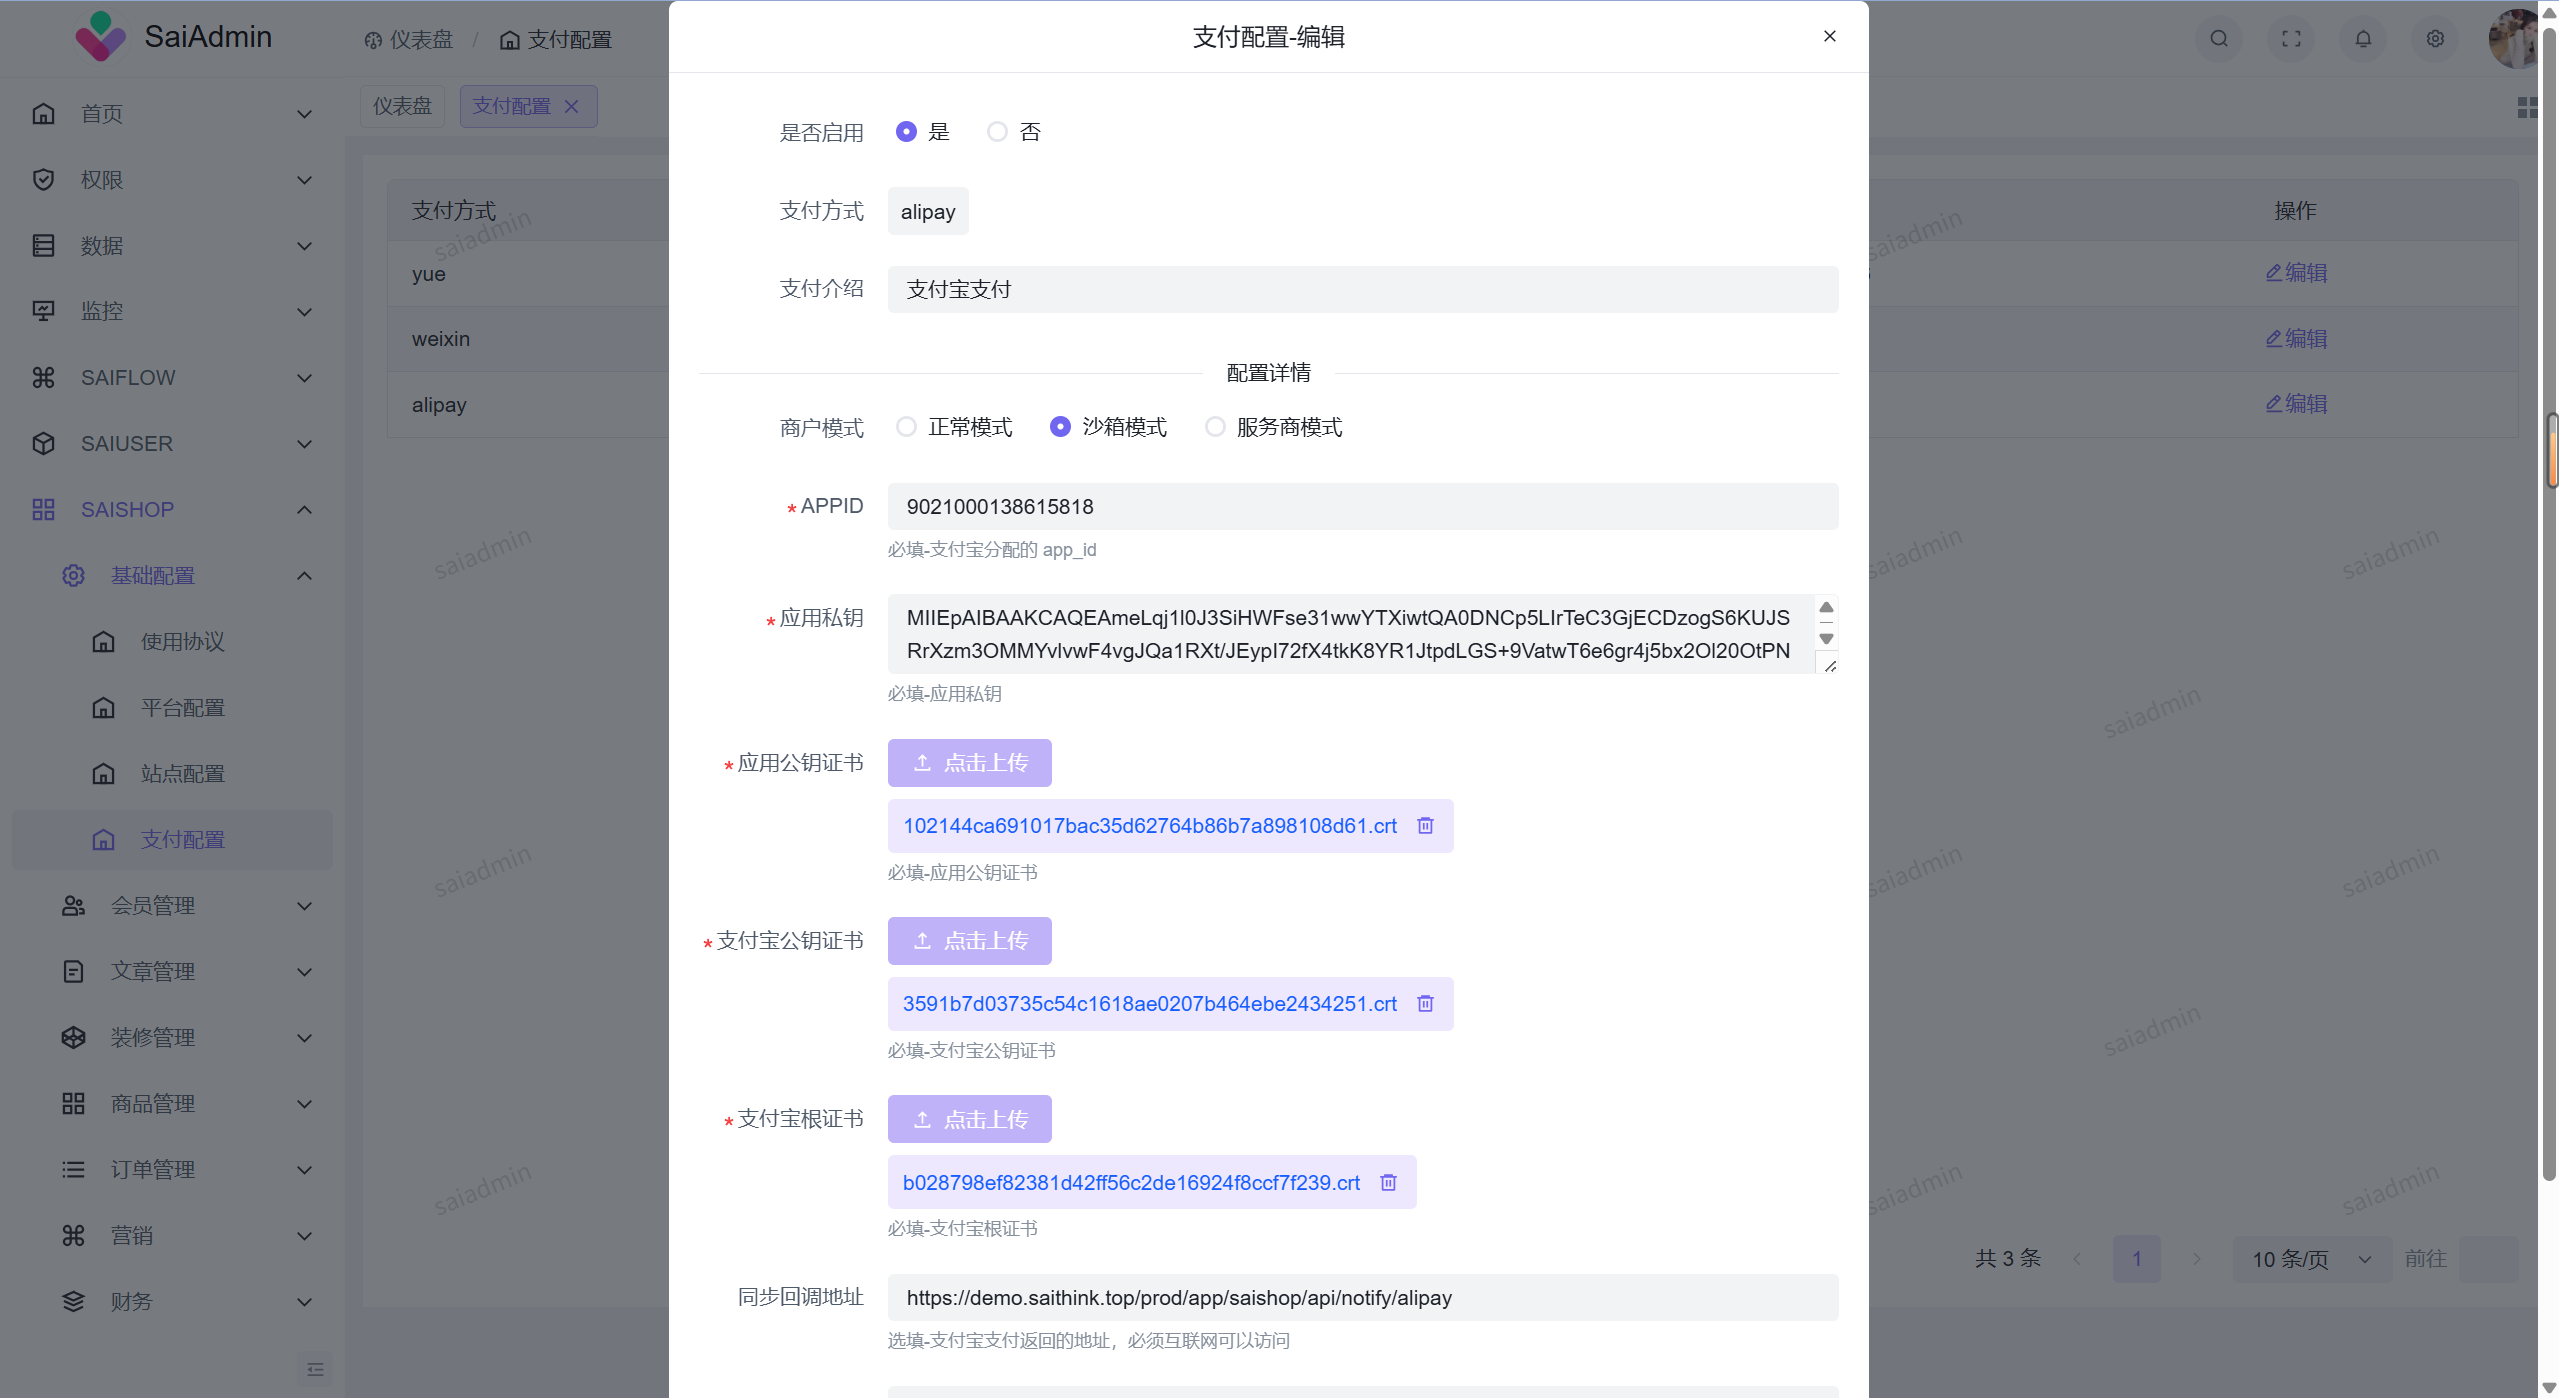The width and height of the screenshot is (2559, 1398).
Task: Click 点击上传 for 支付宝根证书
Action: pos(969,1119)
